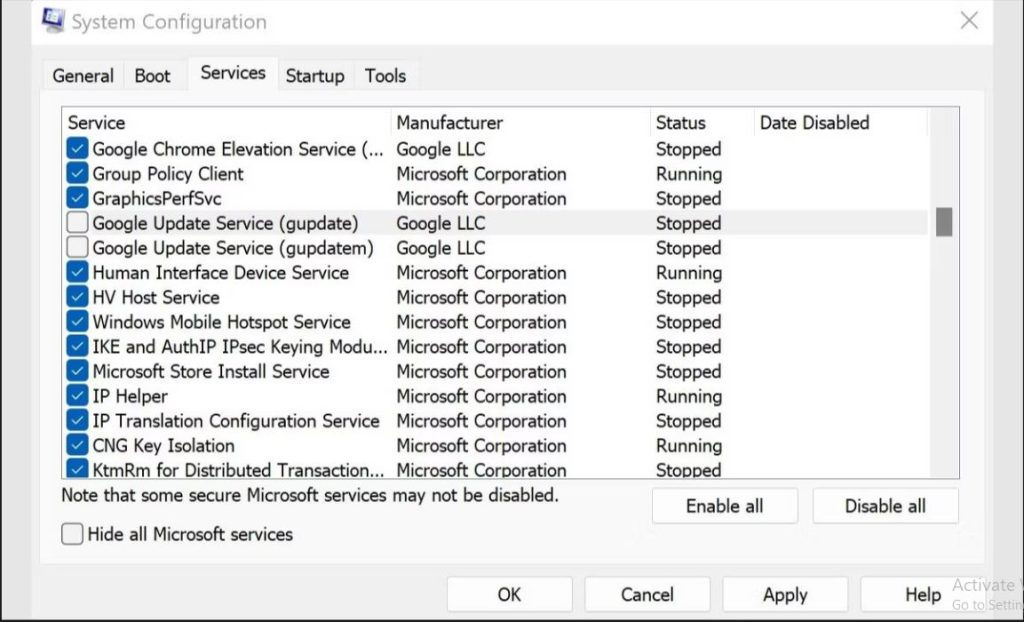Click the Enable all button
The height and width of the screenshot is (622, 1024).
(724, 506)
